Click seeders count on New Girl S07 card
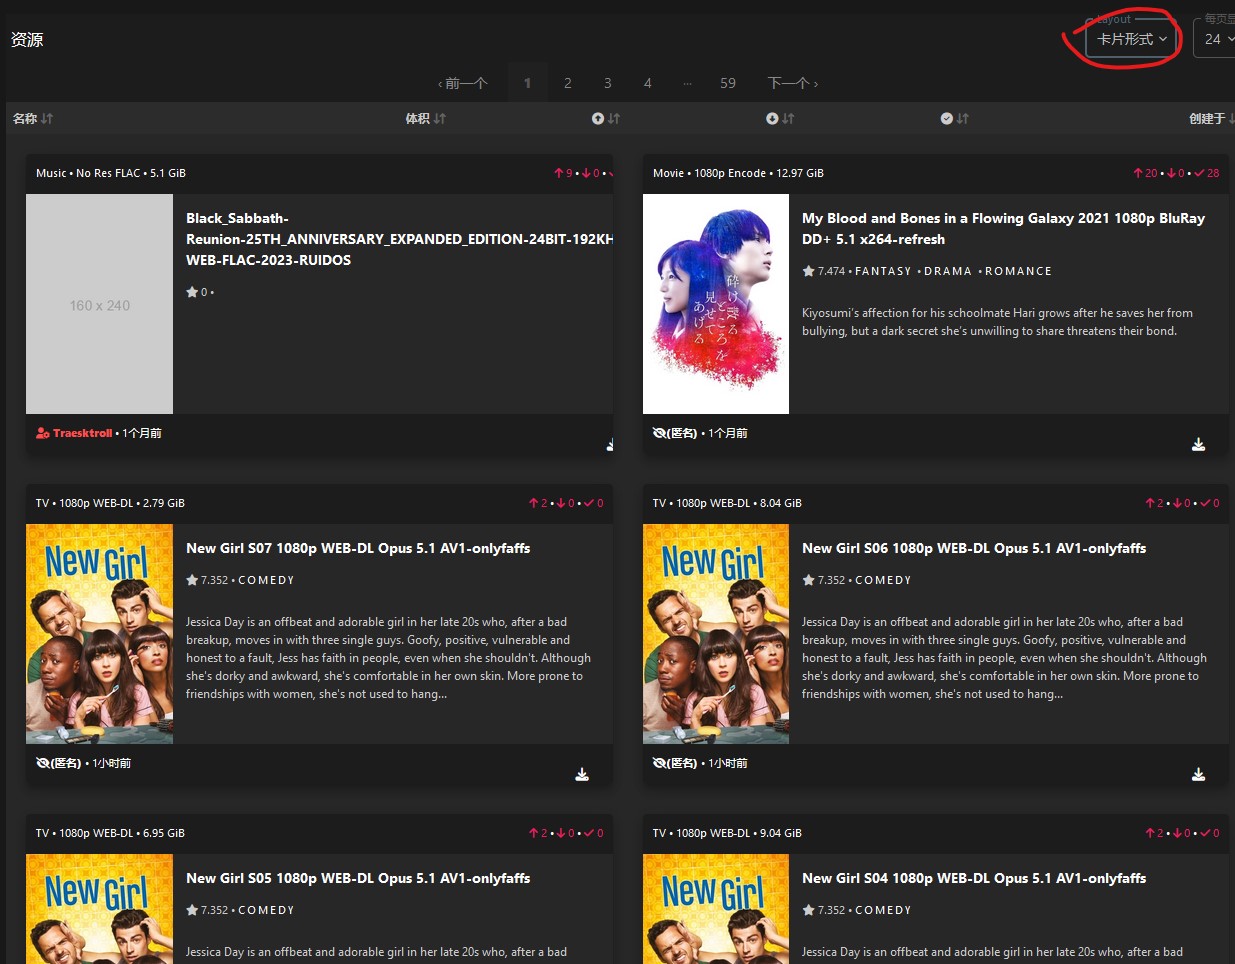The width and height of the screenshot is (1235, 964). (x=539, y=503)
